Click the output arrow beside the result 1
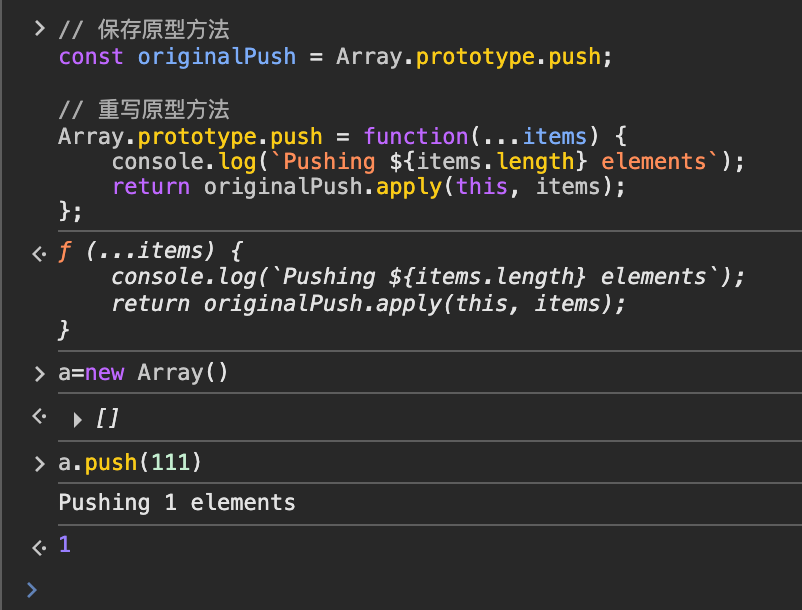This screenshot has width=802, height=610. pyautogui.click(x=38, y=546)
